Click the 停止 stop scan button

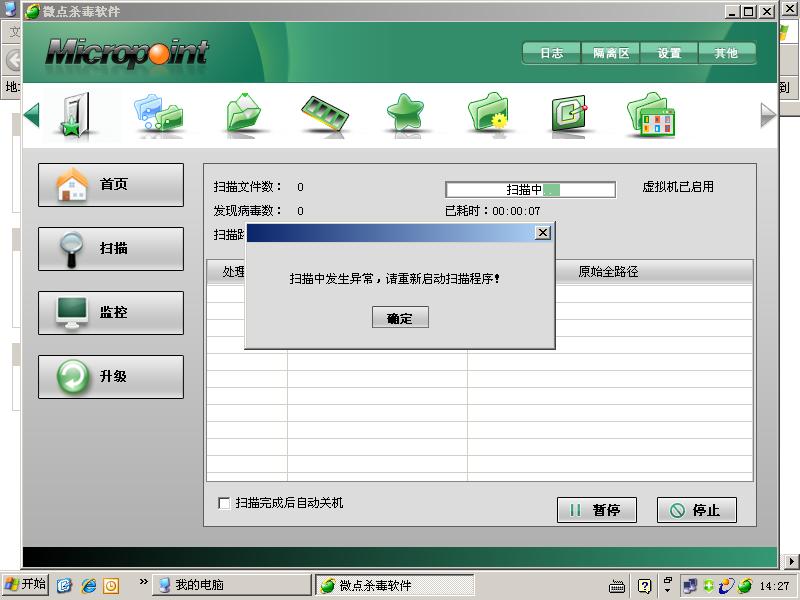point(696,510)
